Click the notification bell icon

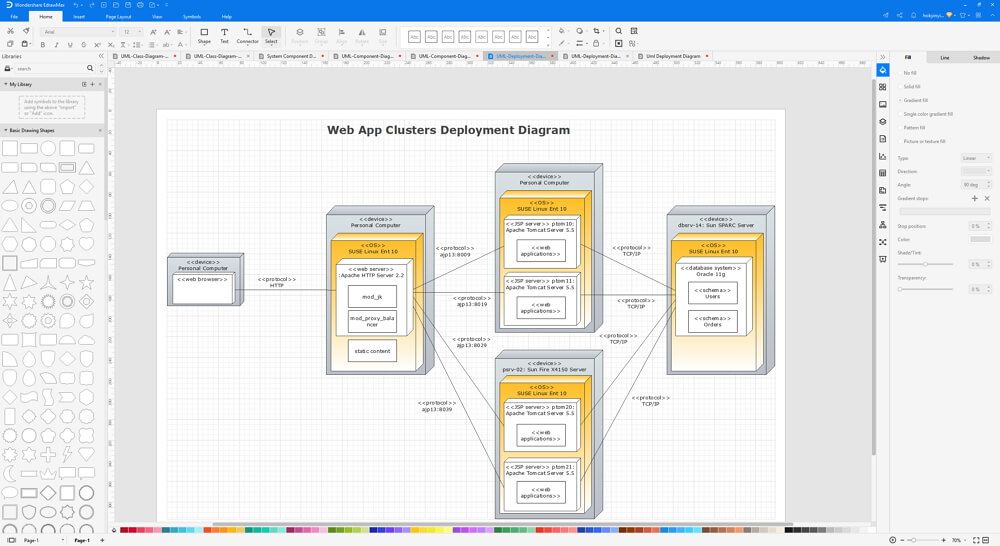point(913,15)
